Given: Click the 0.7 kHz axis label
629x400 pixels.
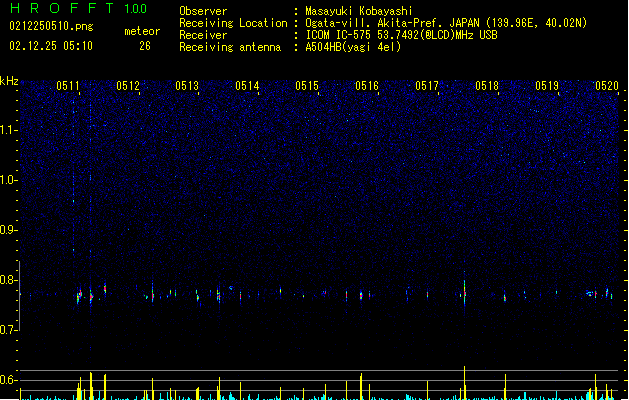Looking at the screenshot, I should click(x=8, y=330).
